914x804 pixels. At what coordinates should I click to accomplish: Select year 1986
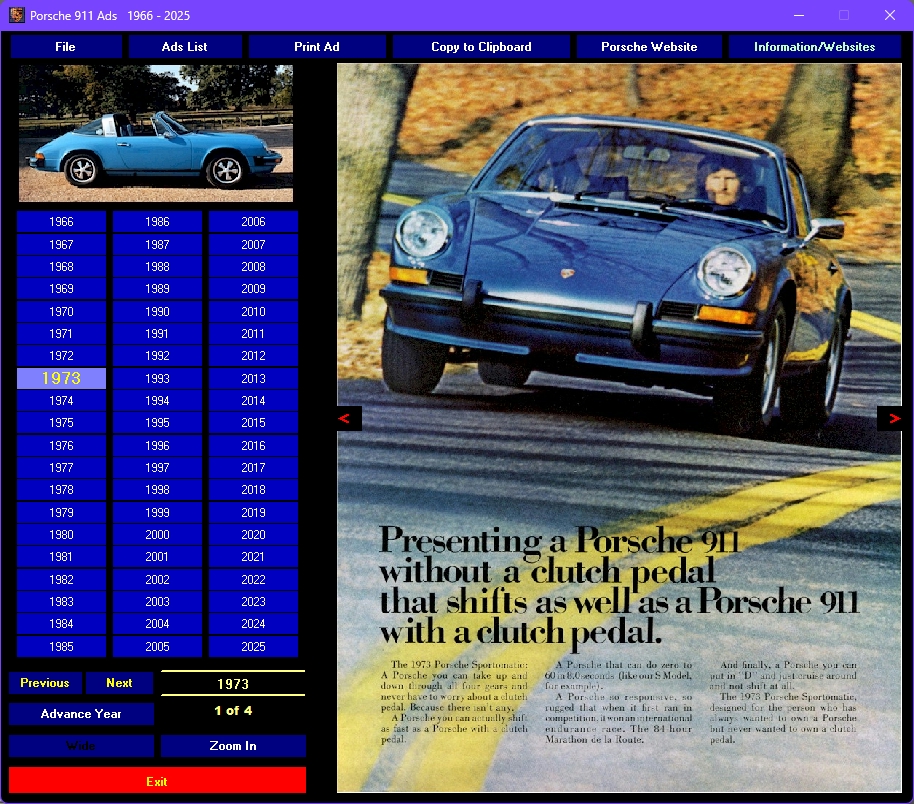pos(157,222)
